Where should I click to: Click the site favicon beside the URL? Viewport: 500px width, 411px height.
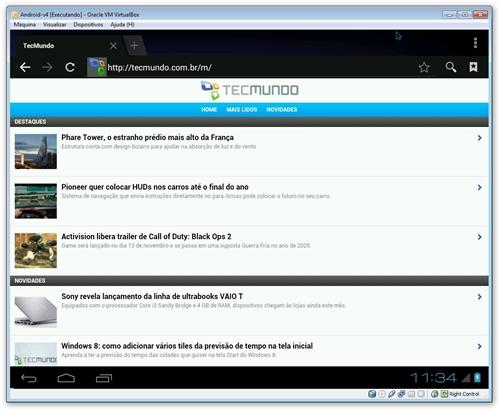click(97, 67)
